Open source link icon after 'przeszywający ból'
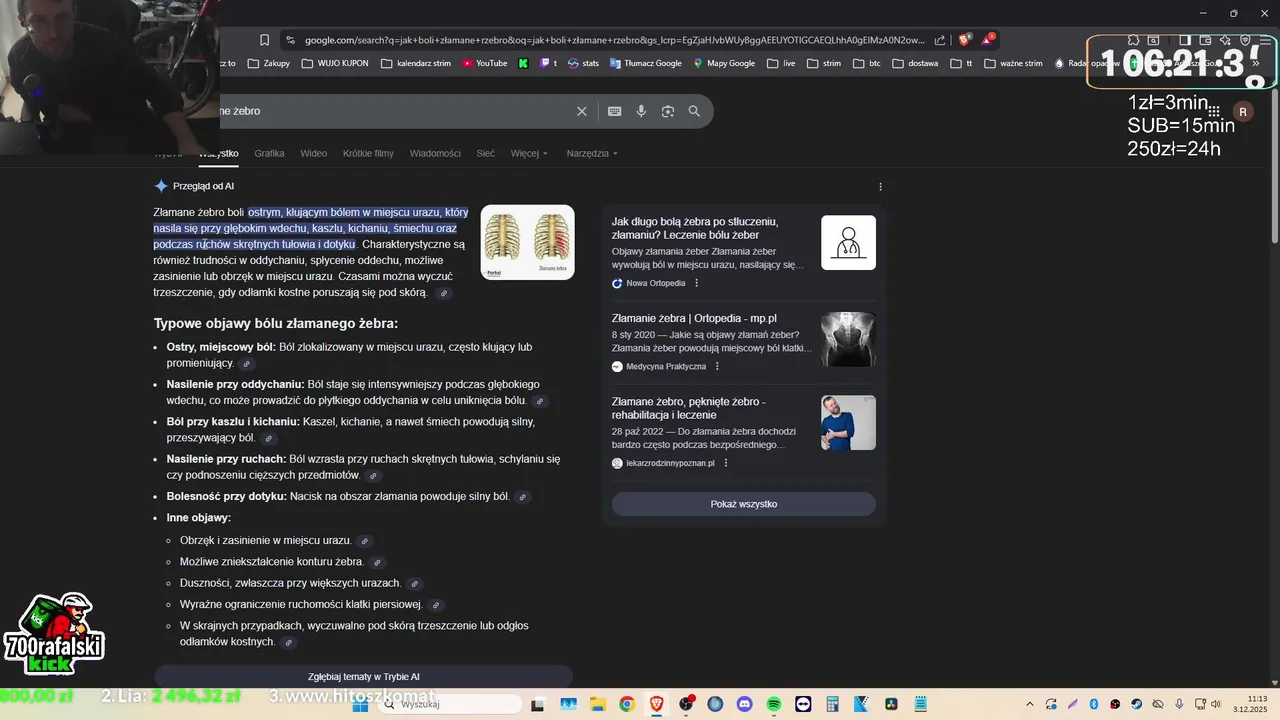 pyautogui.click(x=268, y=439)
